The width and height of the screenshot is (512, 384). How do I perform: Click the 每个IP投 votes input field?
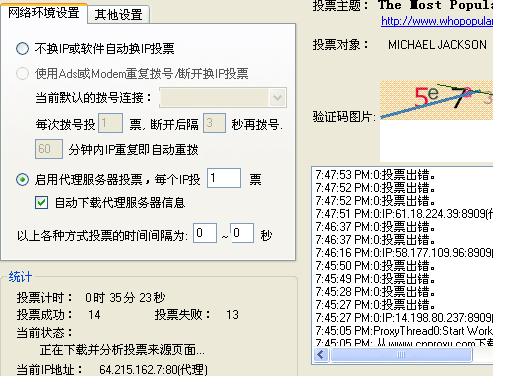pos(224,178)
